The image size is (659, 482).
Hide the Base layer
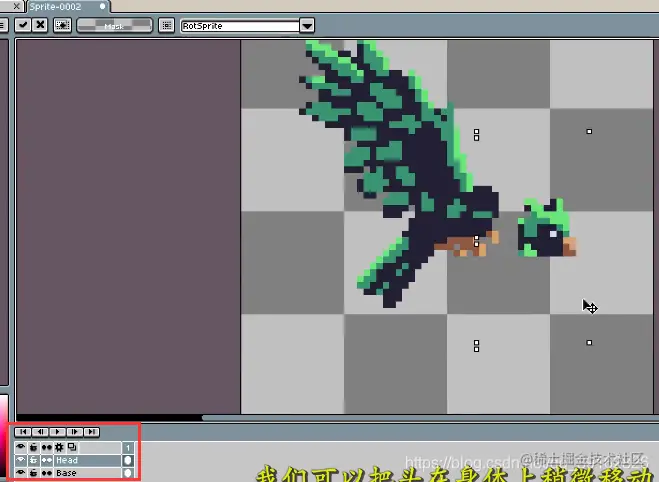20,473
